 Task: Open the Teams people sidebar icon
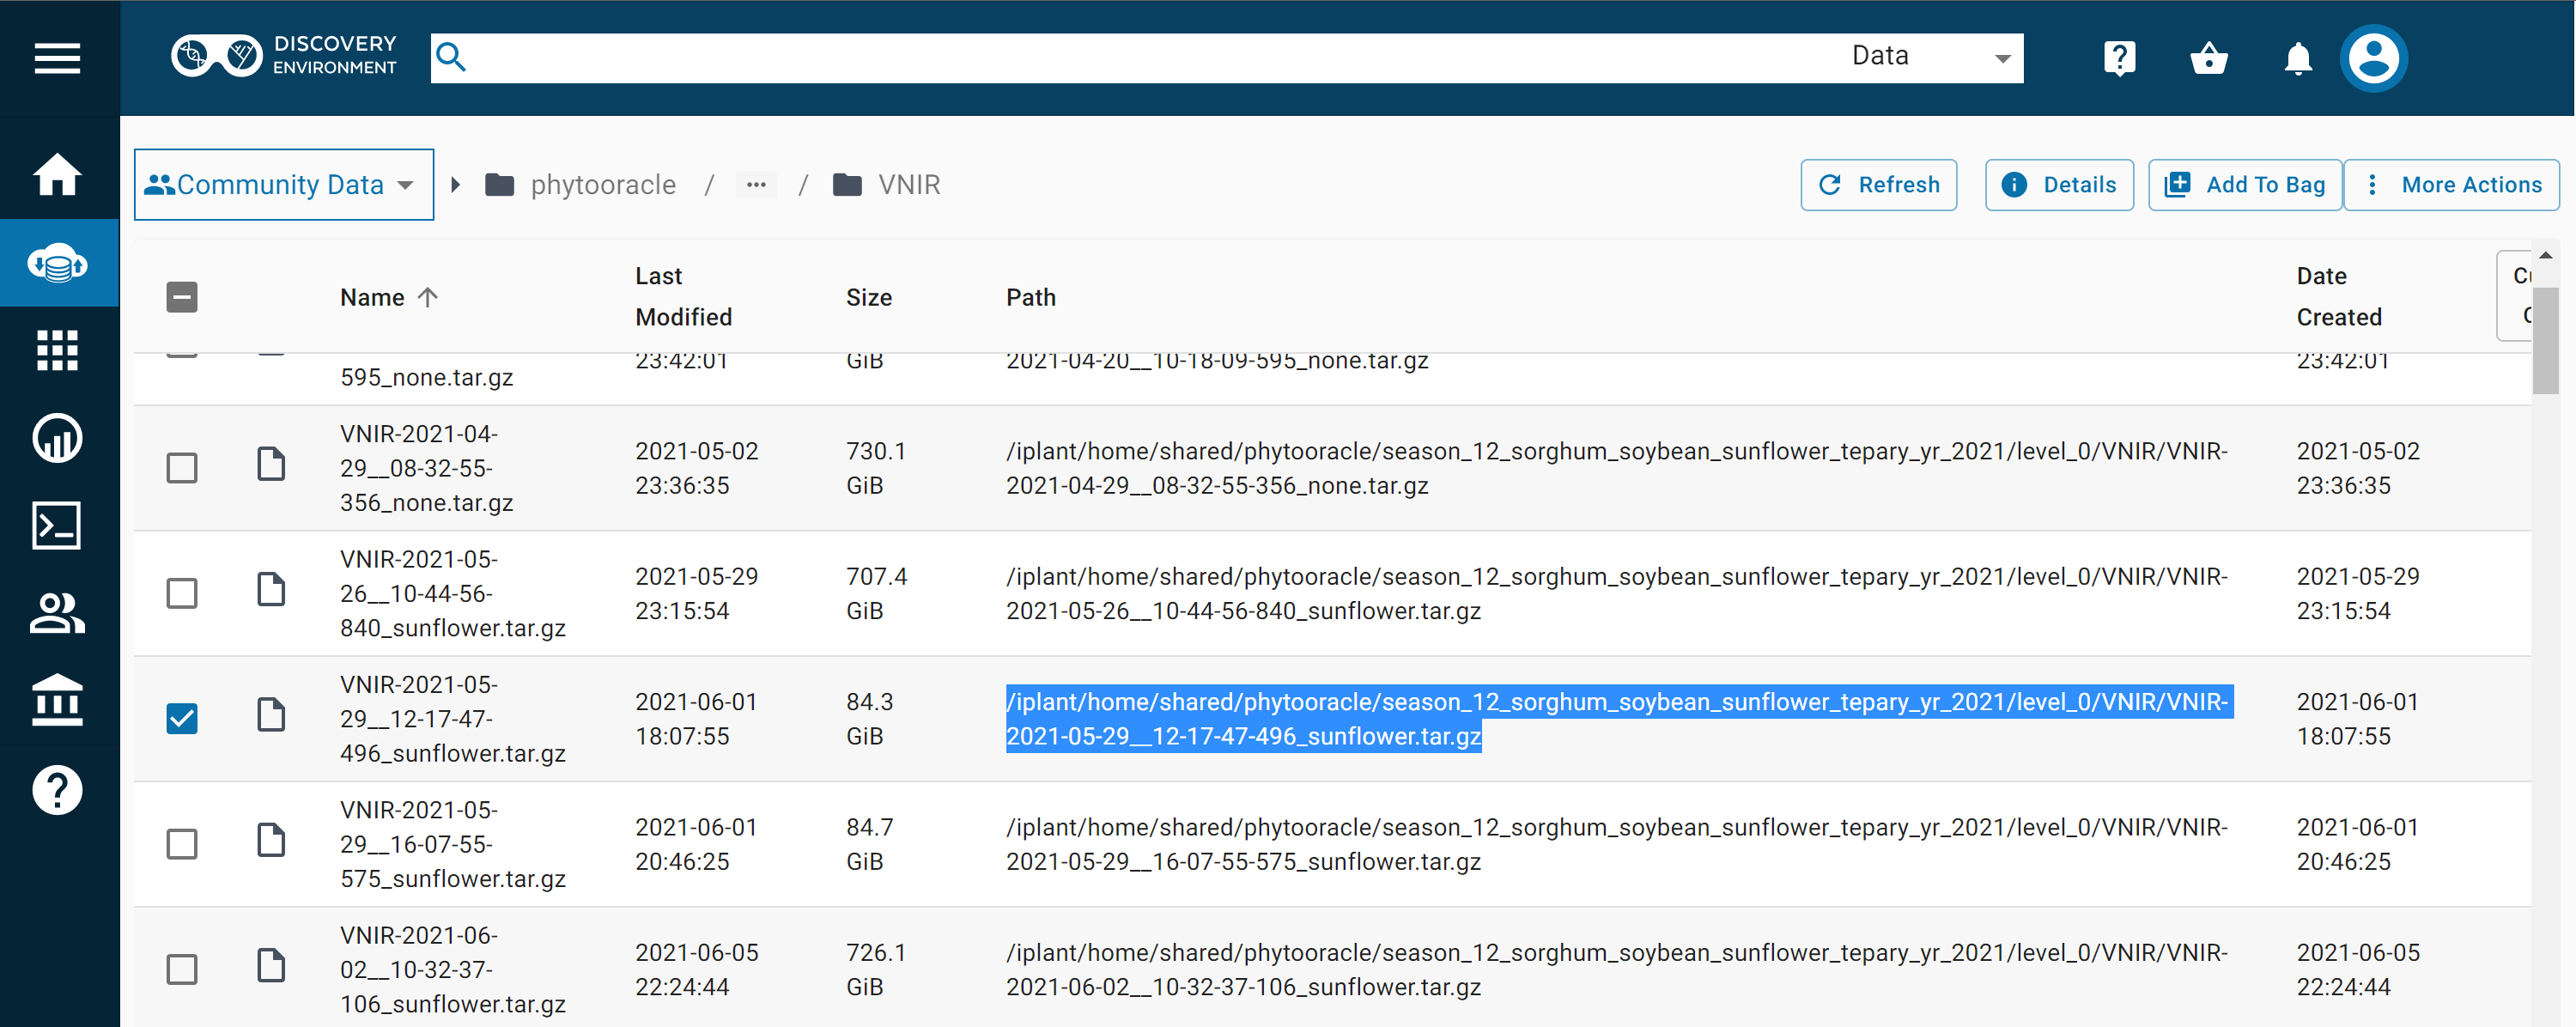click(58, 613)
